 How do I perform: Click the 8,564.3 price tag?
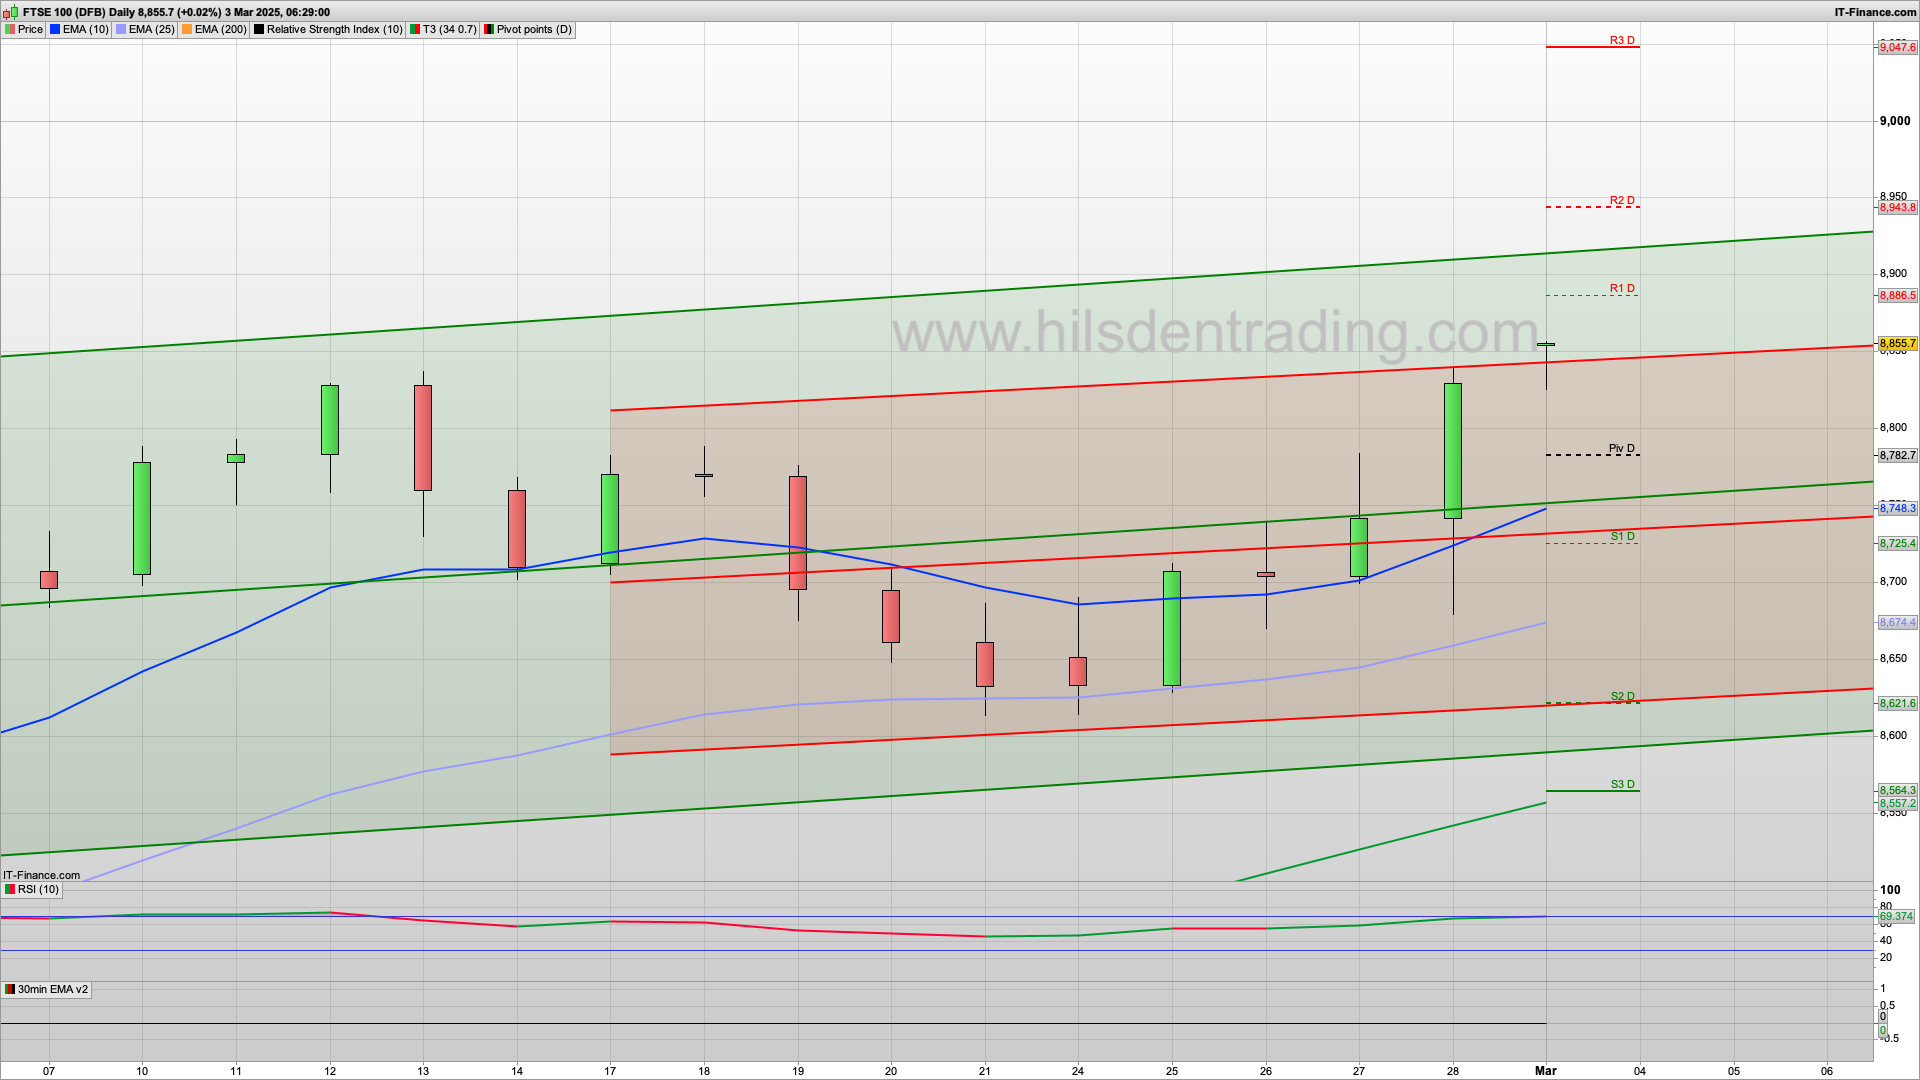[x=1897, y=791]
